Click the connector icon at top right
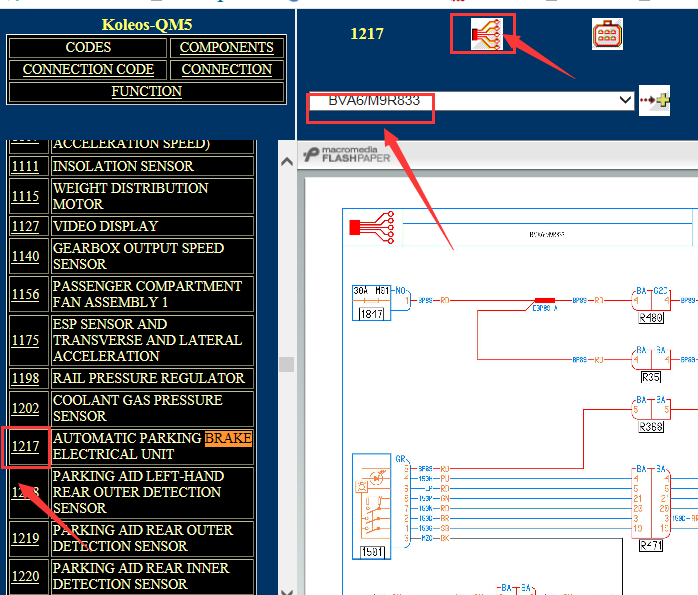The image size is (698, 595). pos(607,34)
